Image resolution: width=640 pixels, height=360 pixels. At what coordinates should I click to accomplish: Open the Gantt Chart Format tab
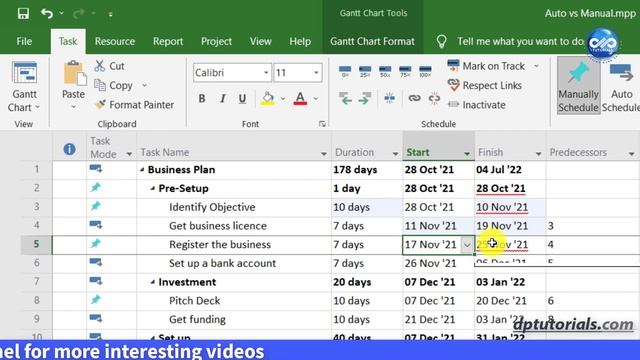point(372,41)
